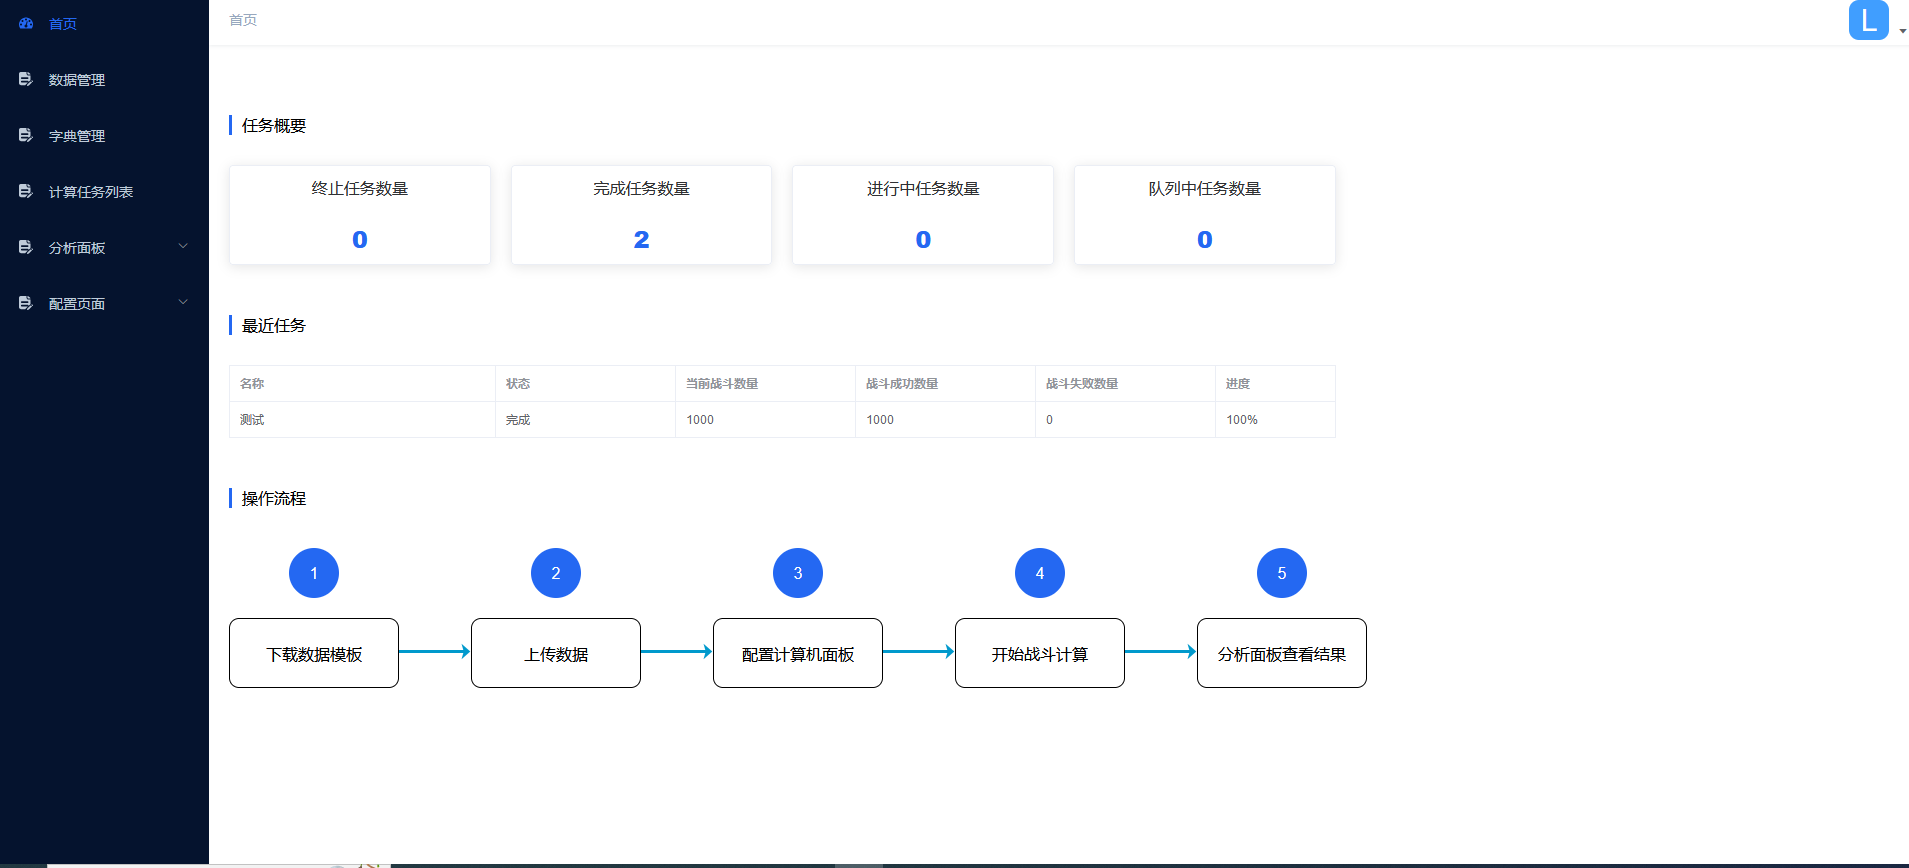Expand the 分析面板 submenu chevron
1909x868 pixels.
pyautogui.click(x=183, y=246)
